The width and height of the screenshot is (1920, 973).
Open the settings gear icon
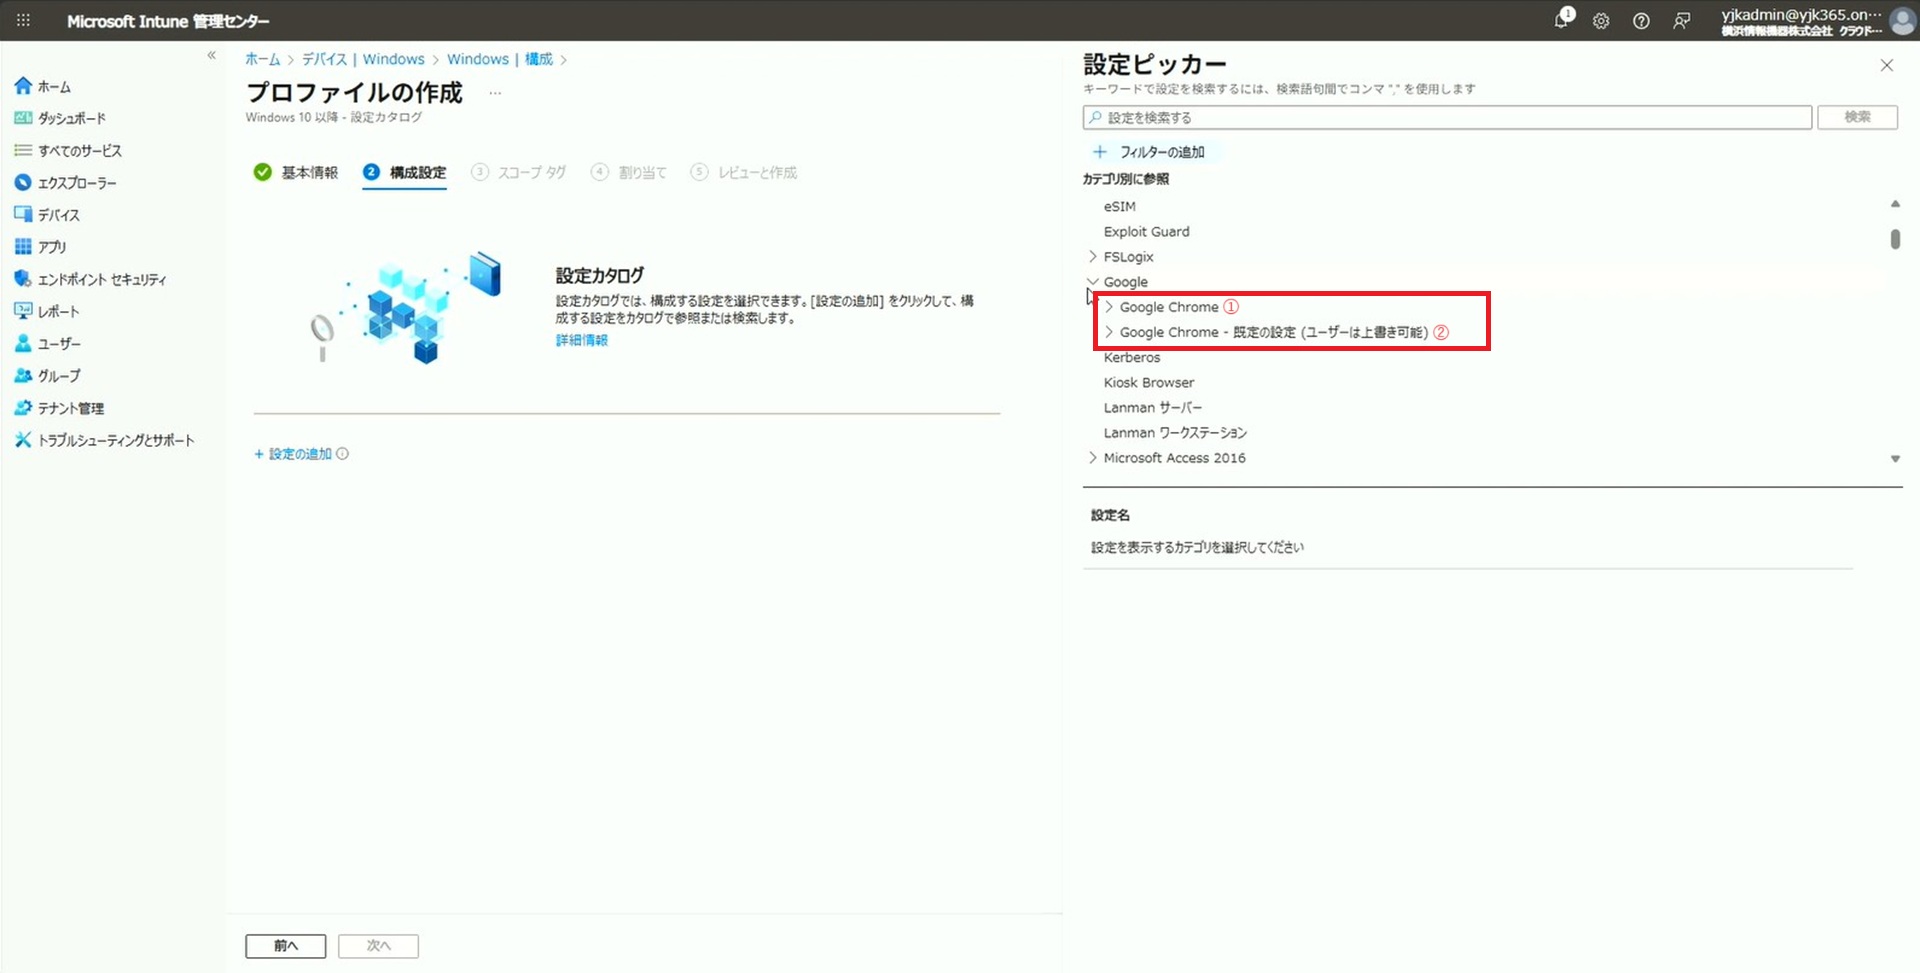tap(1601, 21)
